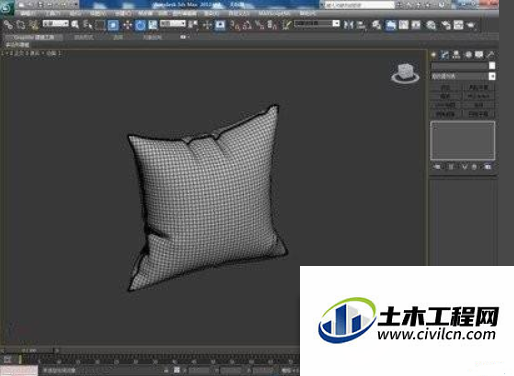The image size is (514, 376).
Task: Toggle the Angle Snap icon in toolbar
Action: (x=247, y=25)
